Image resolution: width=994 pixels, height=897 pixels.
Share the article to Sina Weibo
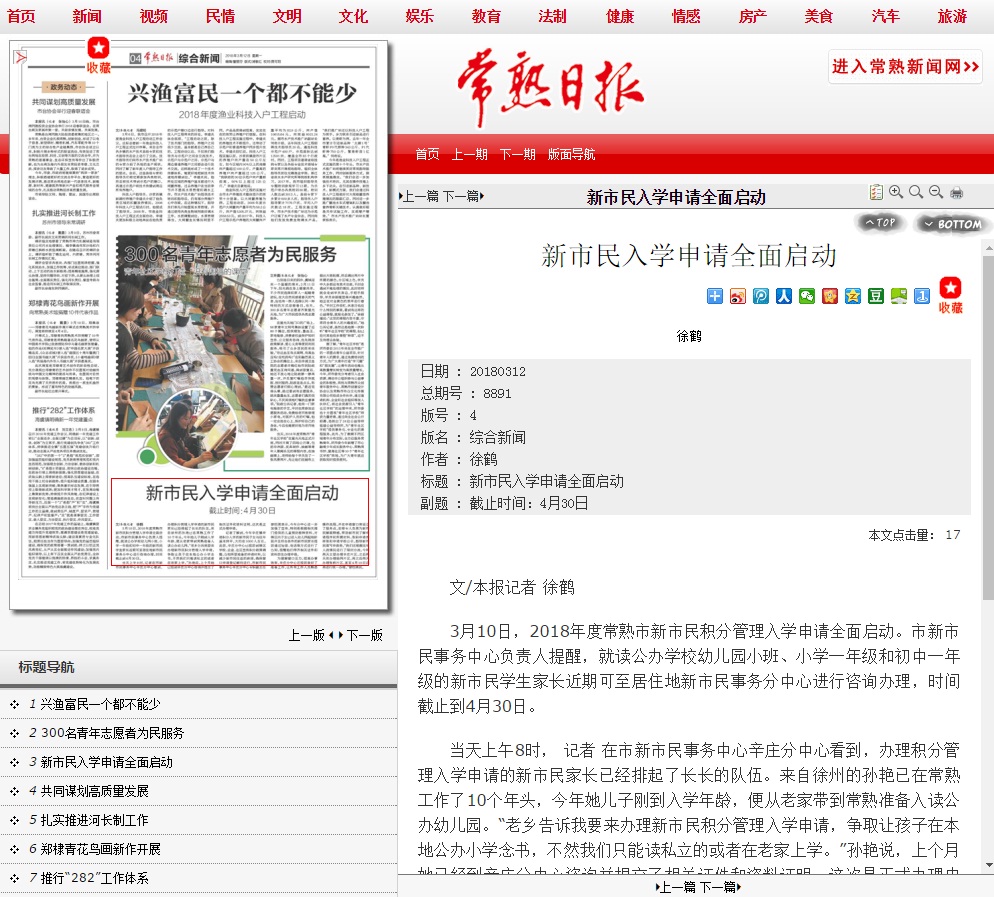tap(738, 296)
